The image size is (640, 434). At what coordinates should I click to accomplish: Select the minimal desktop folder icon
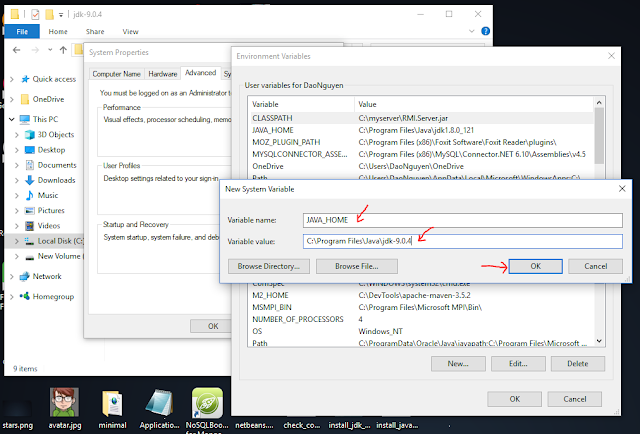coord(112,408)
